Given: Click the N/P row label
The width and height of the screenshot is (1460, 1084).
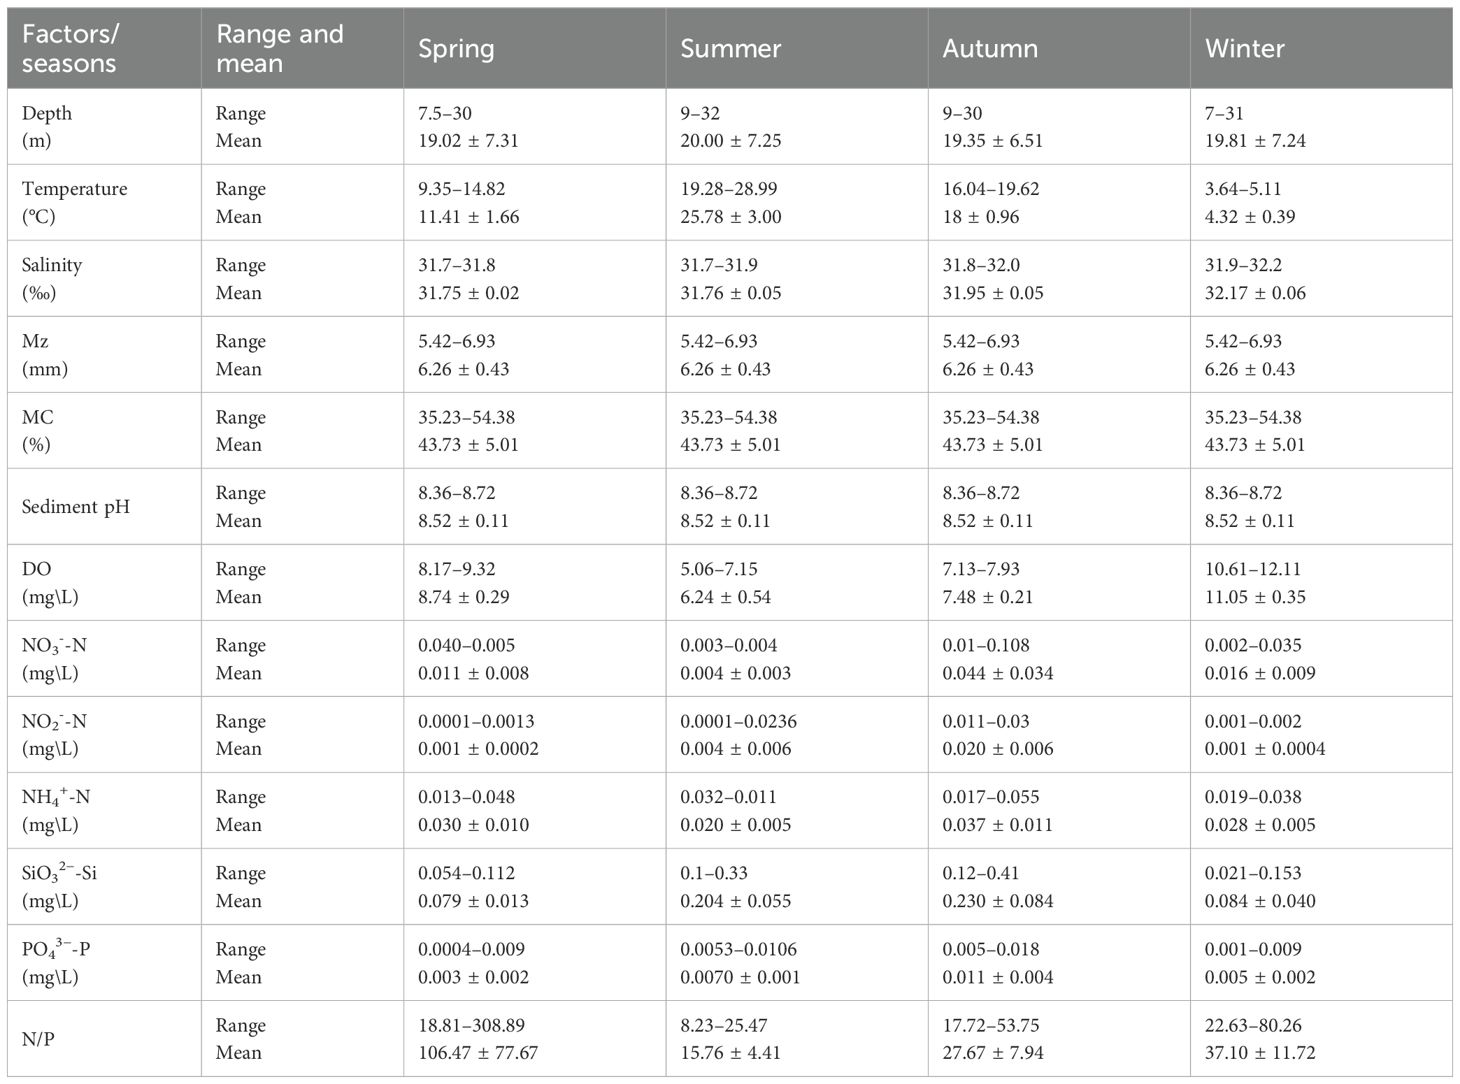Looking at the screenshot, I should click(38, 1038).
